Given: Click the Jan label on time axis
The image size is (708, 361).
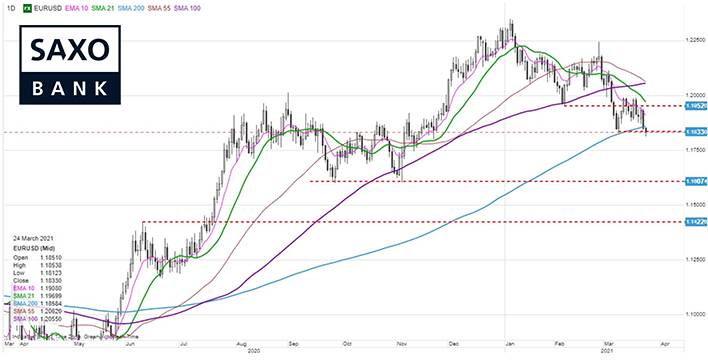Looking at the screenshot, I should pos(510,344).
